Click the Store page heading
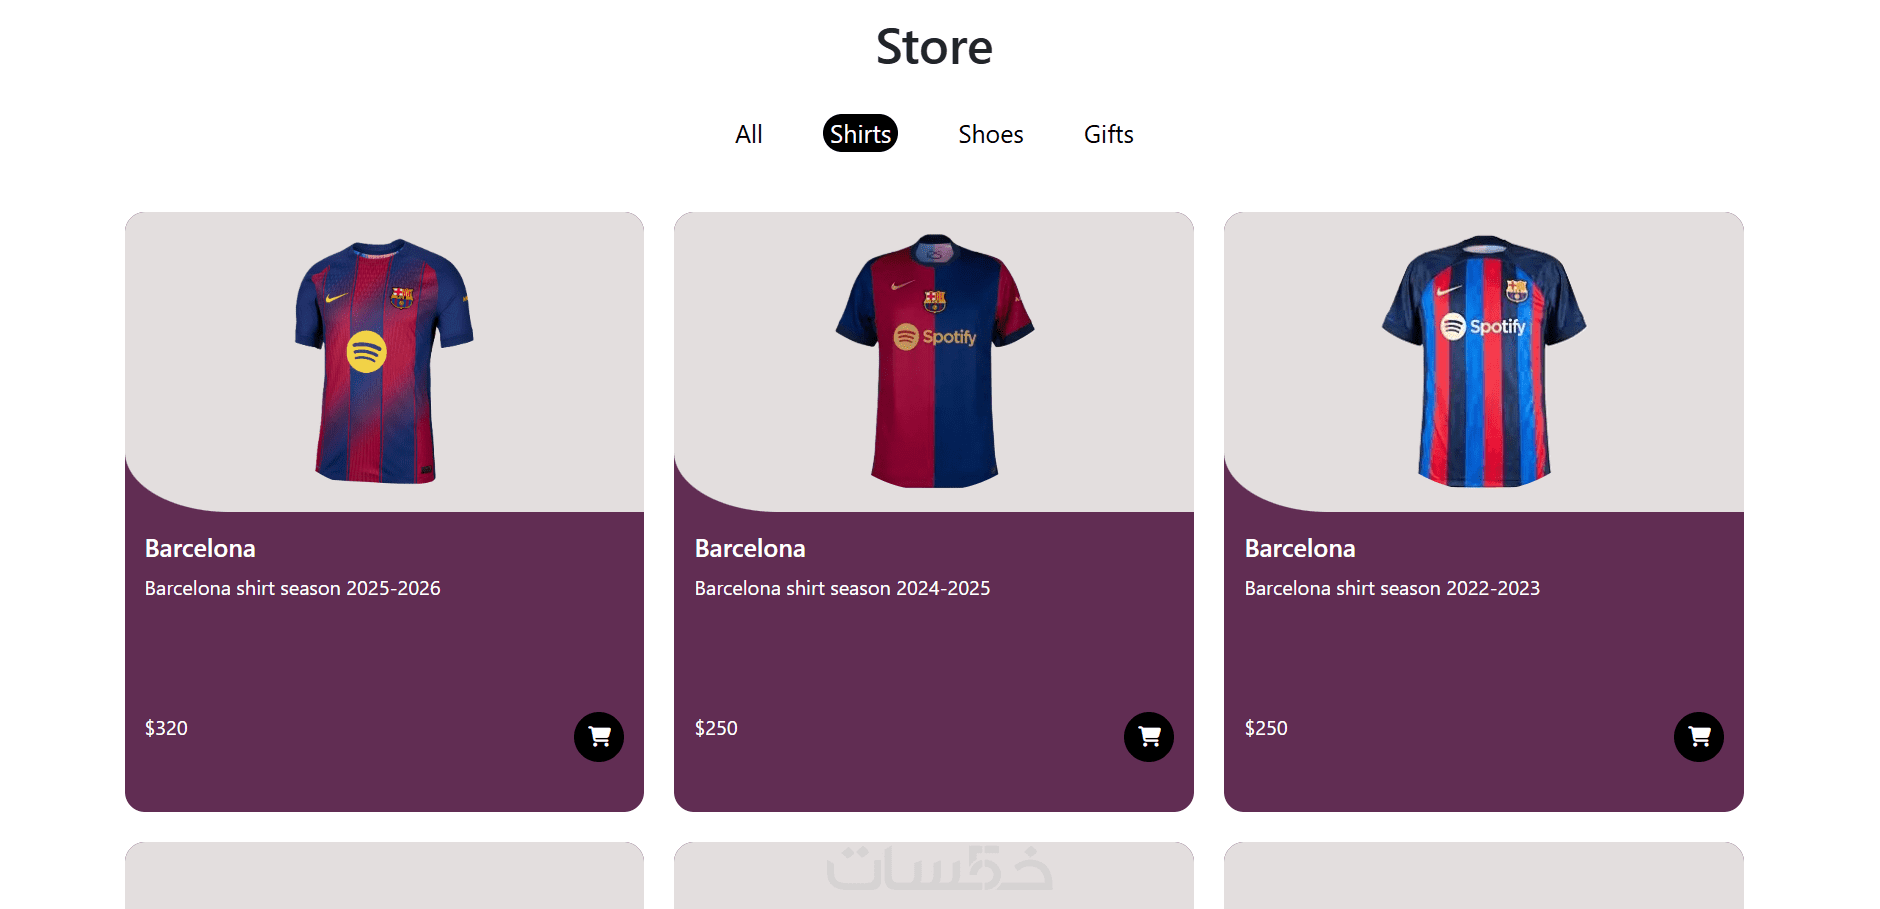Viewport: 1880px width, 909px height. pos(934,47)
